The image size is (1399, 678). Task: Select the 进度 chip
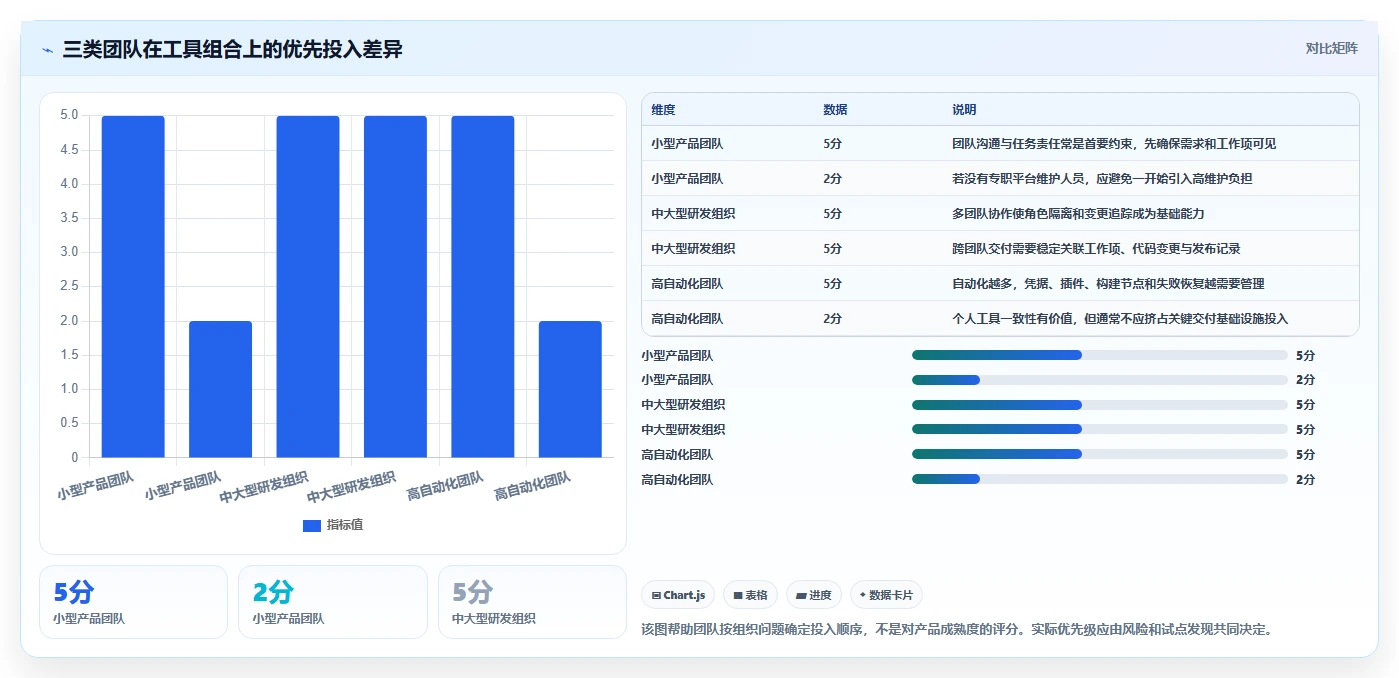point(814,595)
